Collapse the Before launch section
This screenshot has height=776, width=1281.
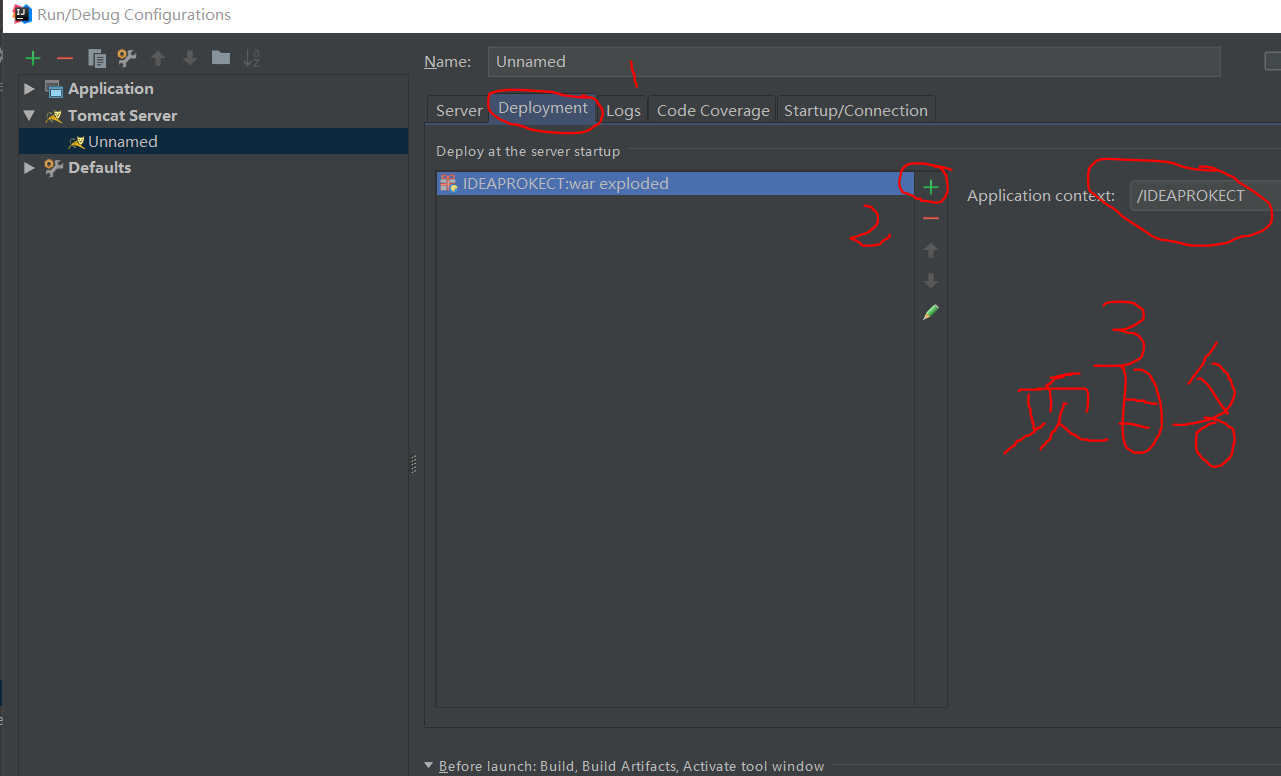point(429,766)
